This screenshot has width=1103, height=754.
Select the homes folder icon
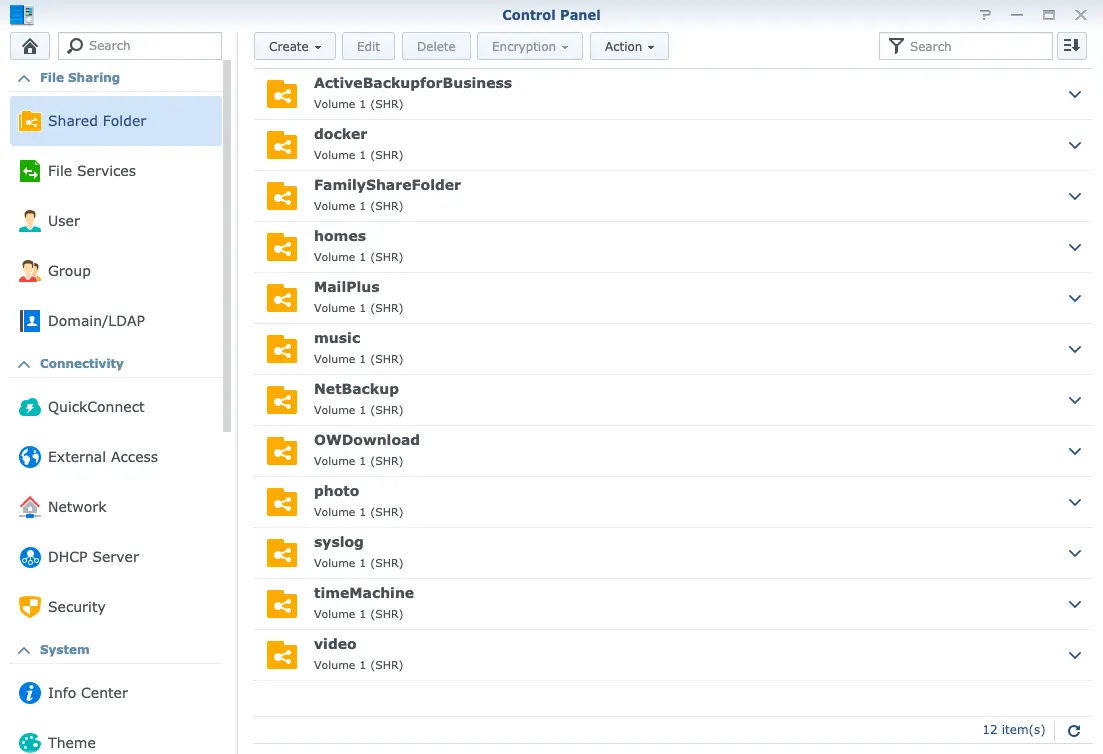click(x=282, y=248)
